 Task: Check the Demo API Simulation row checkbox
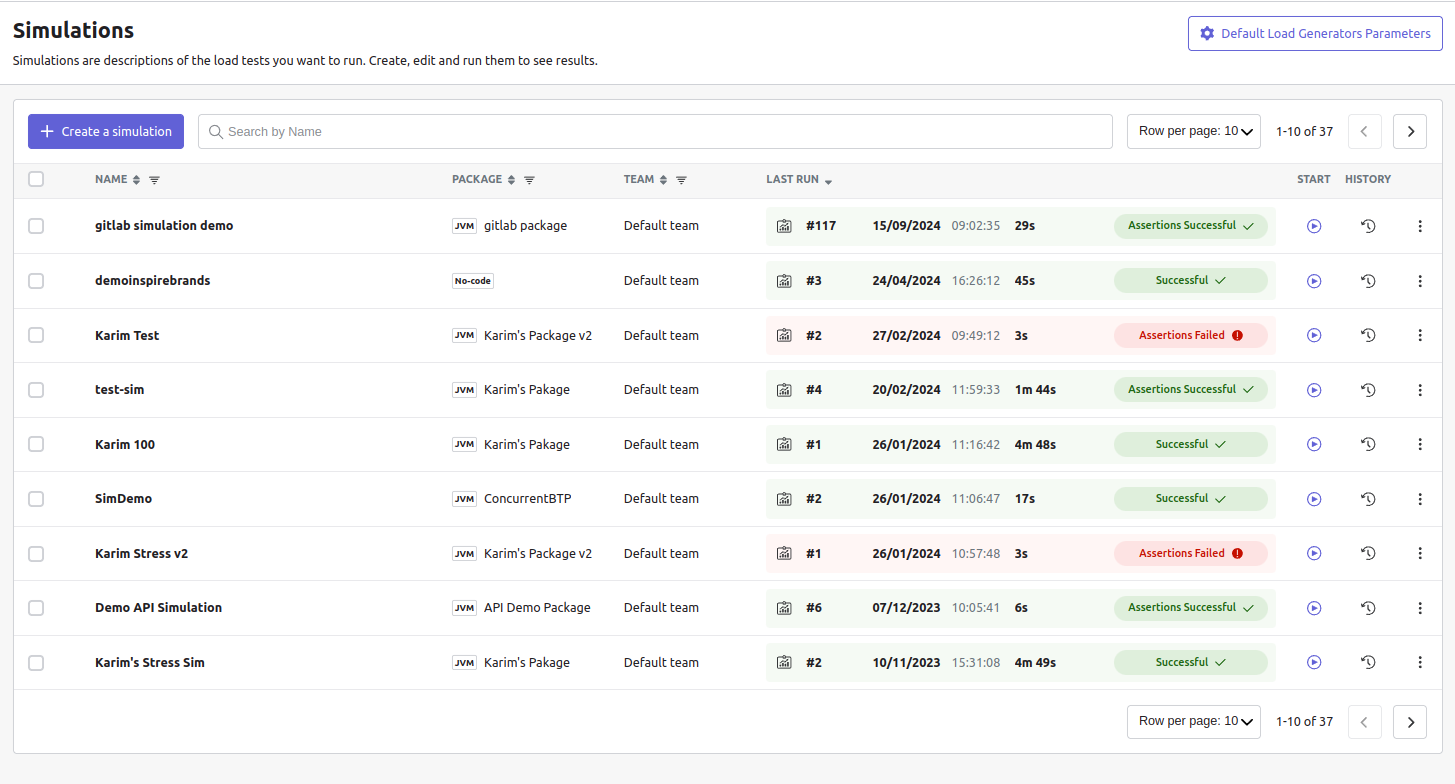36,608
